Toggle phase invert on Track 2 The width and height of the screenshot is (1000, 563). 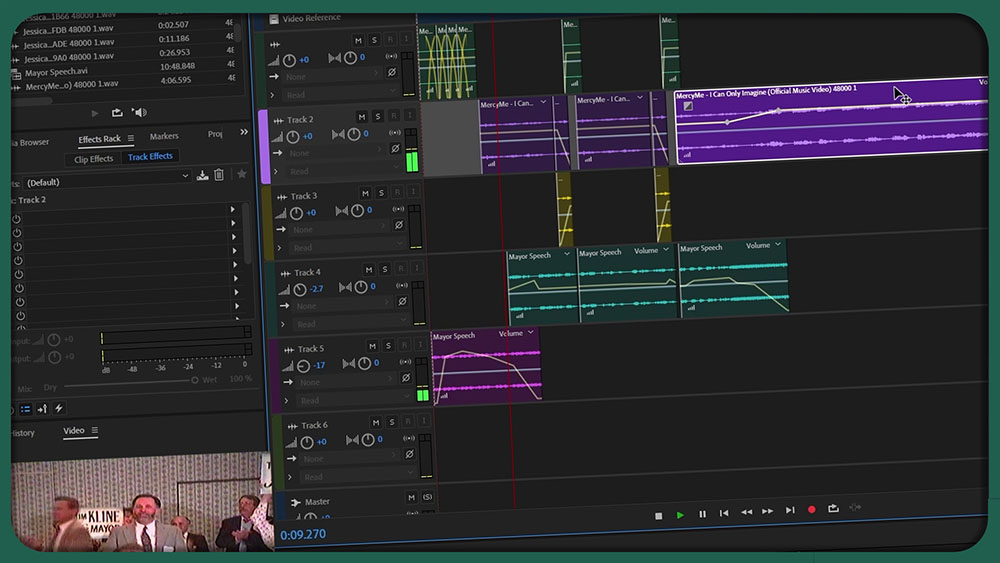395,149
